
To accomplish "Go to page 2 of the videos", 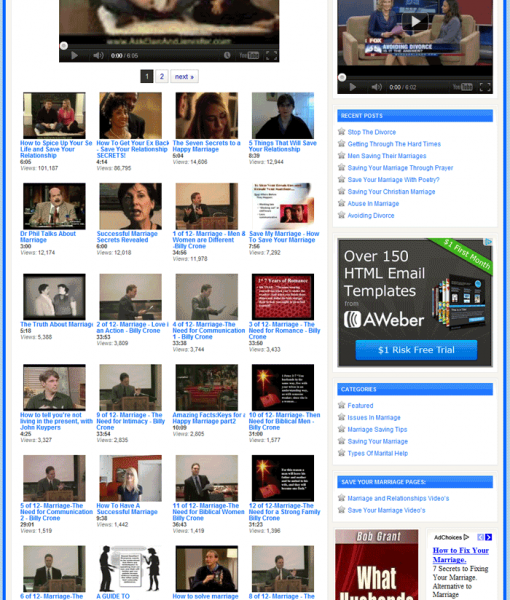I will click(x=162, y=77).
